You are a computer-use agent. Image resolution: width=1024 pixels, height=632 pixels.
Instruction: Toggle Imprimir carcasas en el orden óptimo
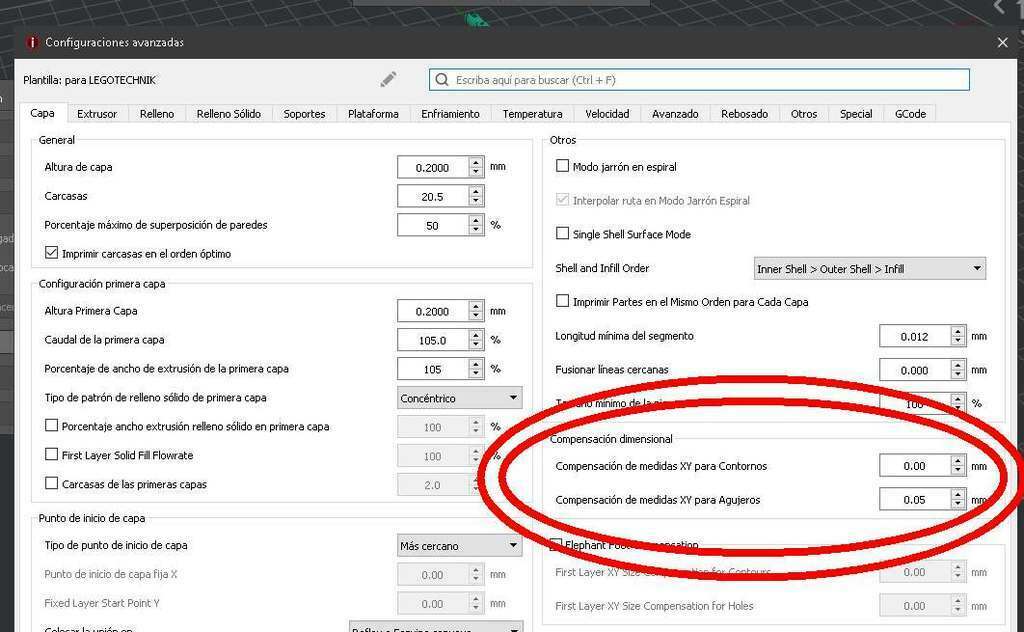coord(52,253)
